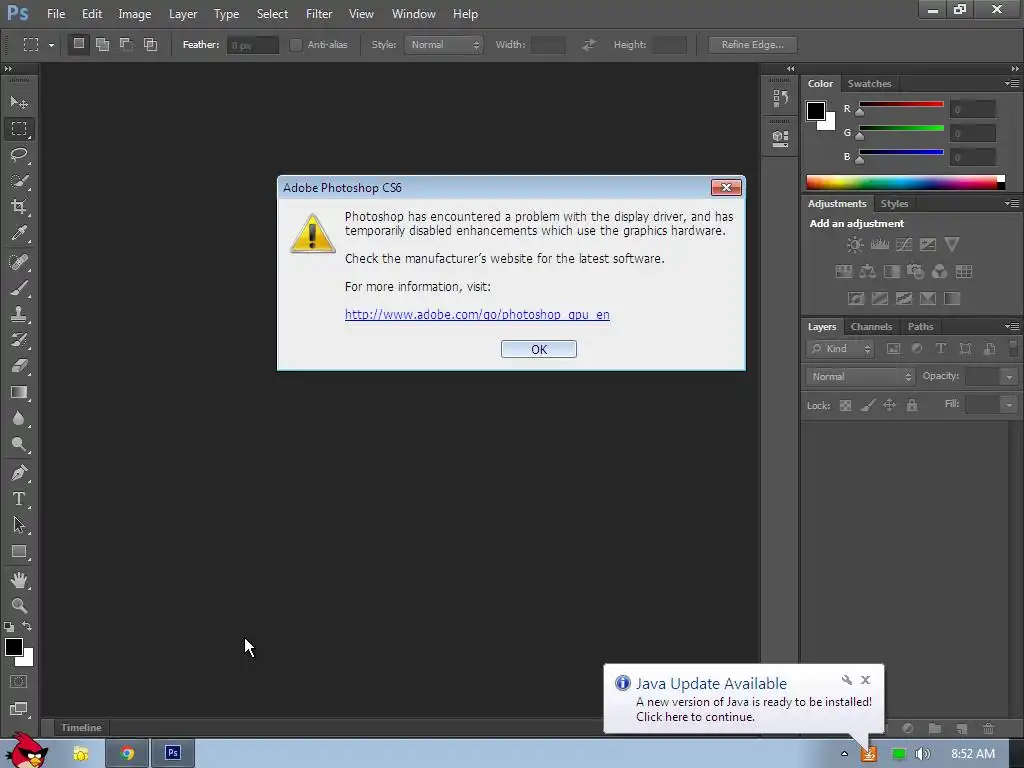Switch to the Styles tab

(894, 204)
